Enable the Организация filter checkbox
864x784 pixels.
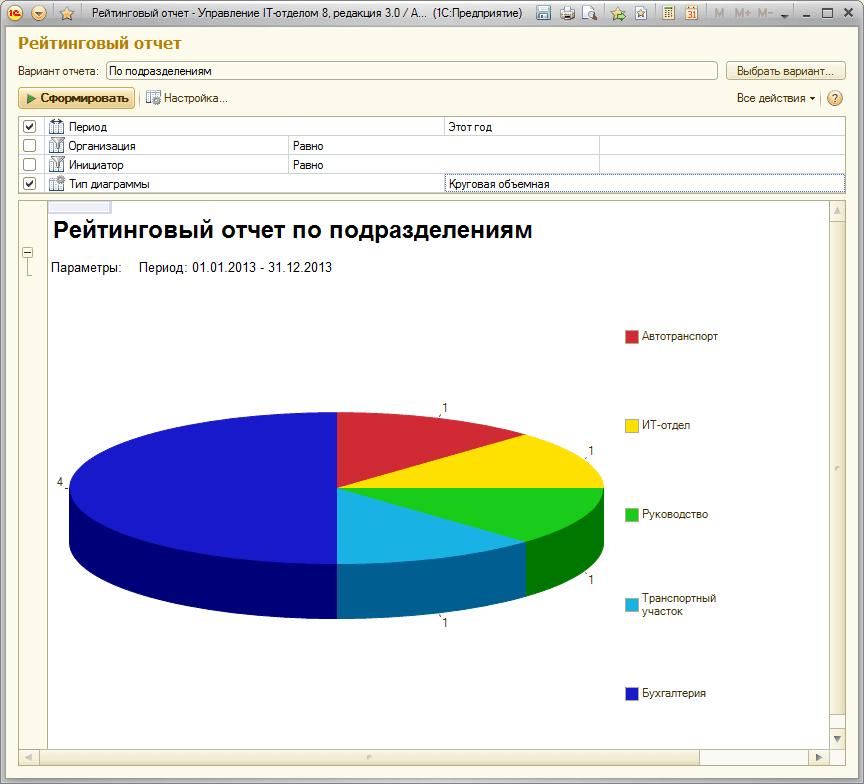pyautogui.click(x=30, y=146)
